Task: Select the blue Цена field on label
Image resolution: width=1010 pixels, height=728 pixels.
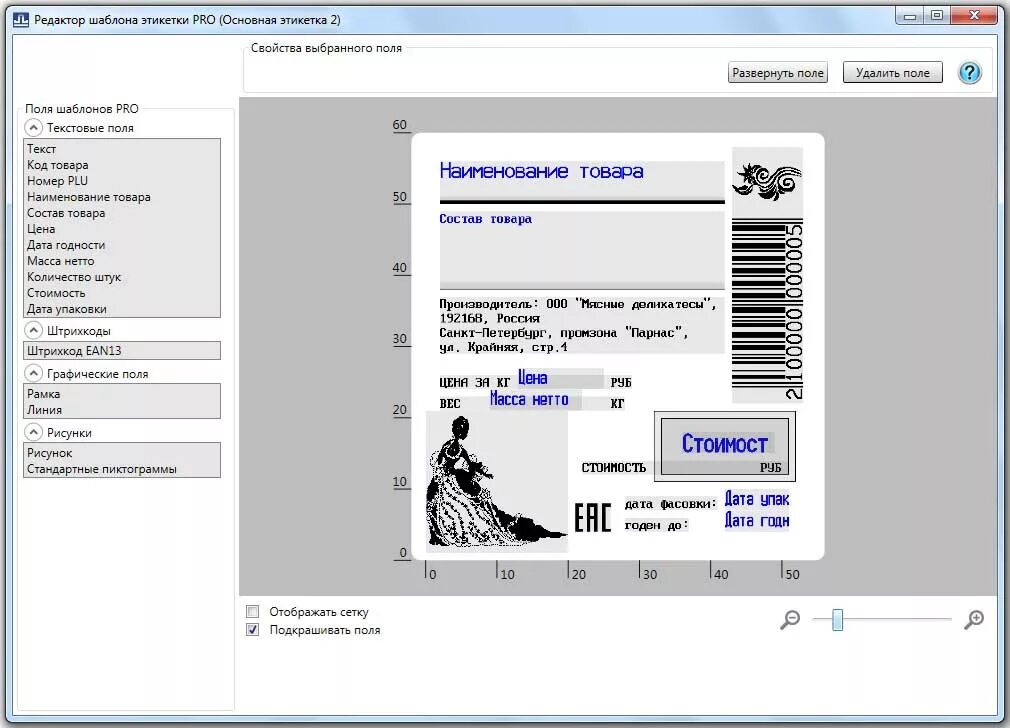Action: (560, 378)
